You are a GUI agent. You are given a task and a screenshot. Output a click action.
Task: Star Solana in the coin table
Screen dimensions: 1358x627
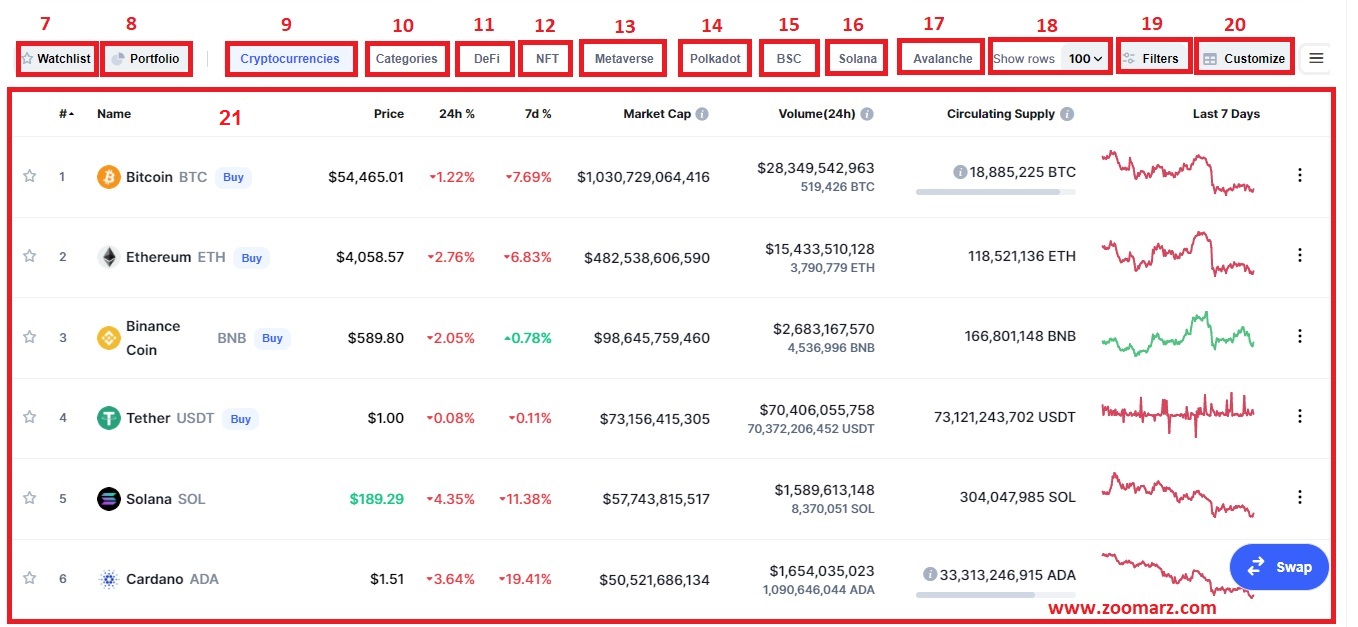click(x=29, y=498)
